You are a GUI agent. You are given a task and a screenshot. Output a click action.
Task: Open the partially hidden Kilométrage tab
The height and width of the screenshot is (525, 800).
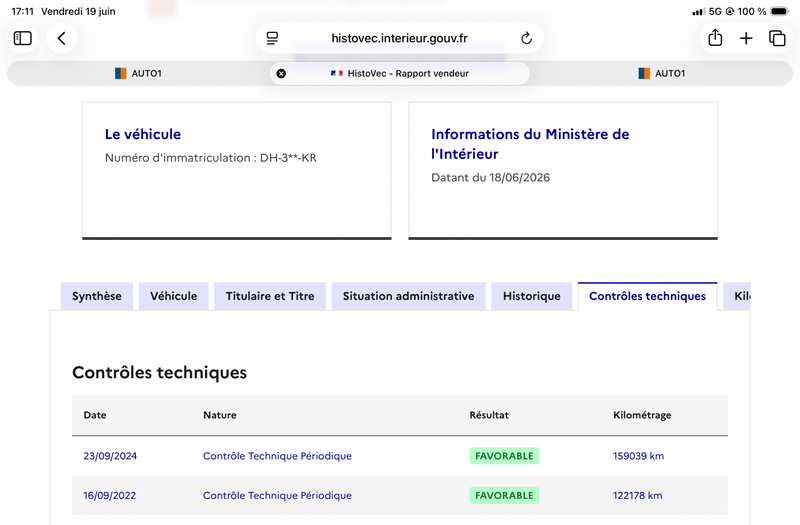click(x=737, y=296)
